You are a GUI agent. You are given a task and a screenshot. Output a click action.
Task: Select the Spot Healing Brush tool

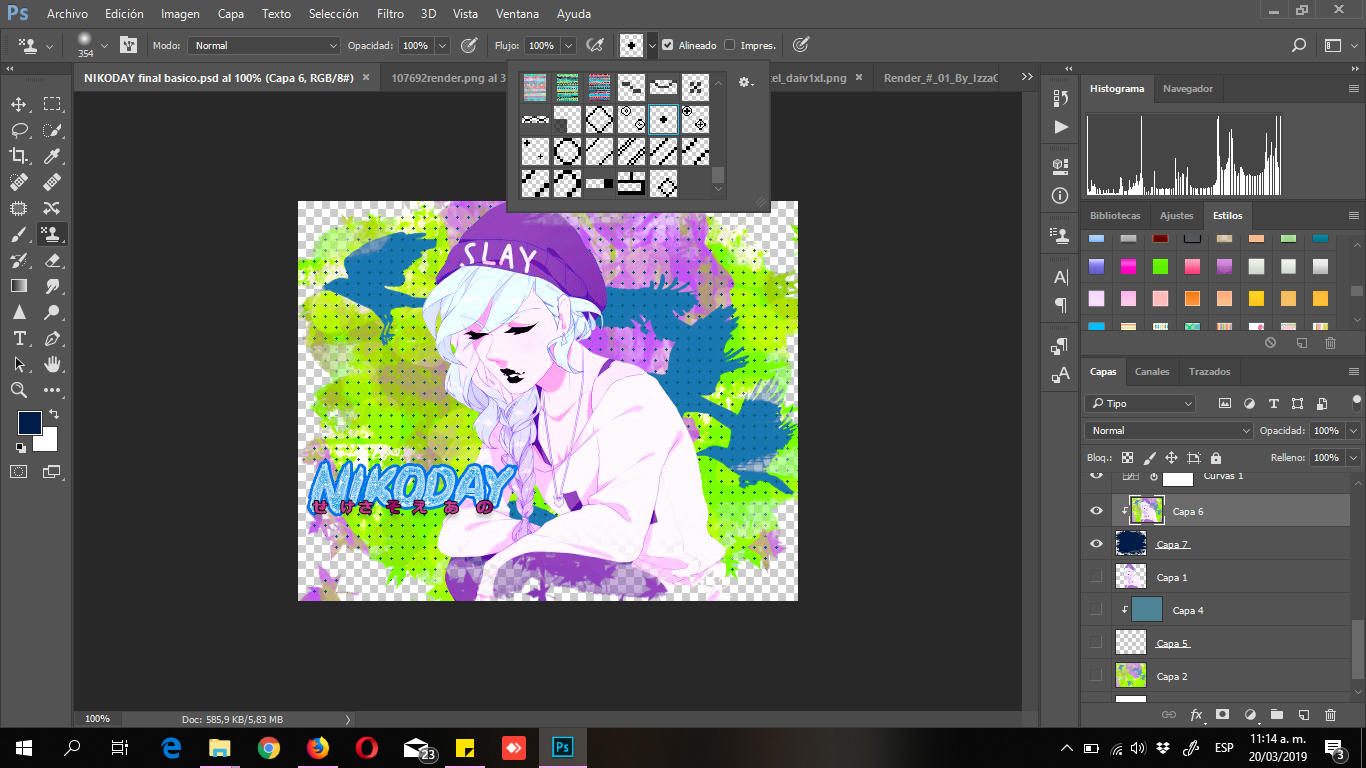[19, 182]
